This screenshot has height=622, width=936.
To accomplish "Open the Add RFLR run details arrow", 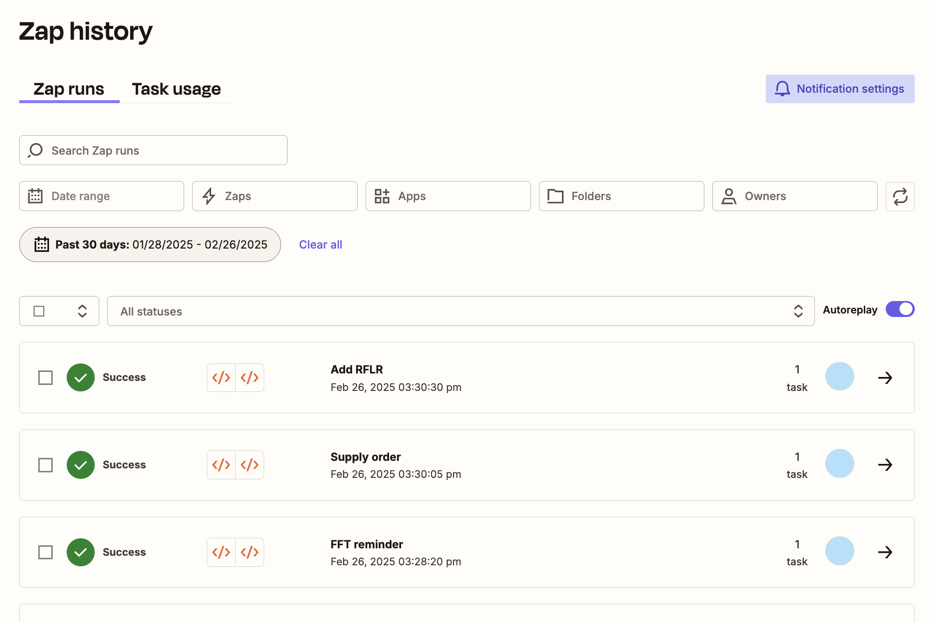I will click(885, 378).
